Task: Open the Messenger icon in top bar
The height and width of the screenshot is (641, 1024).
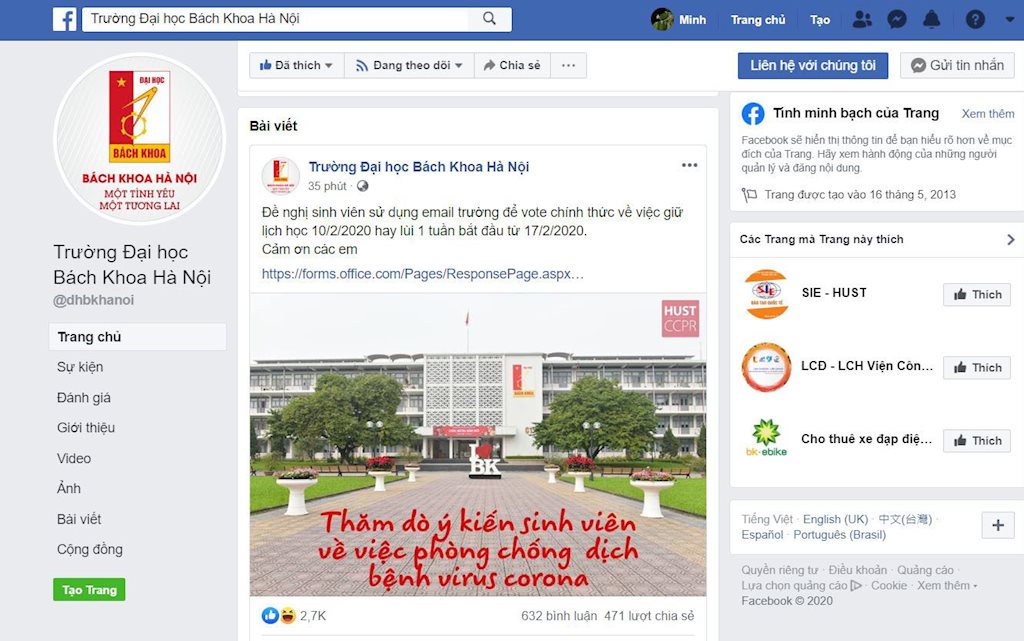Action: coord(897,20)
